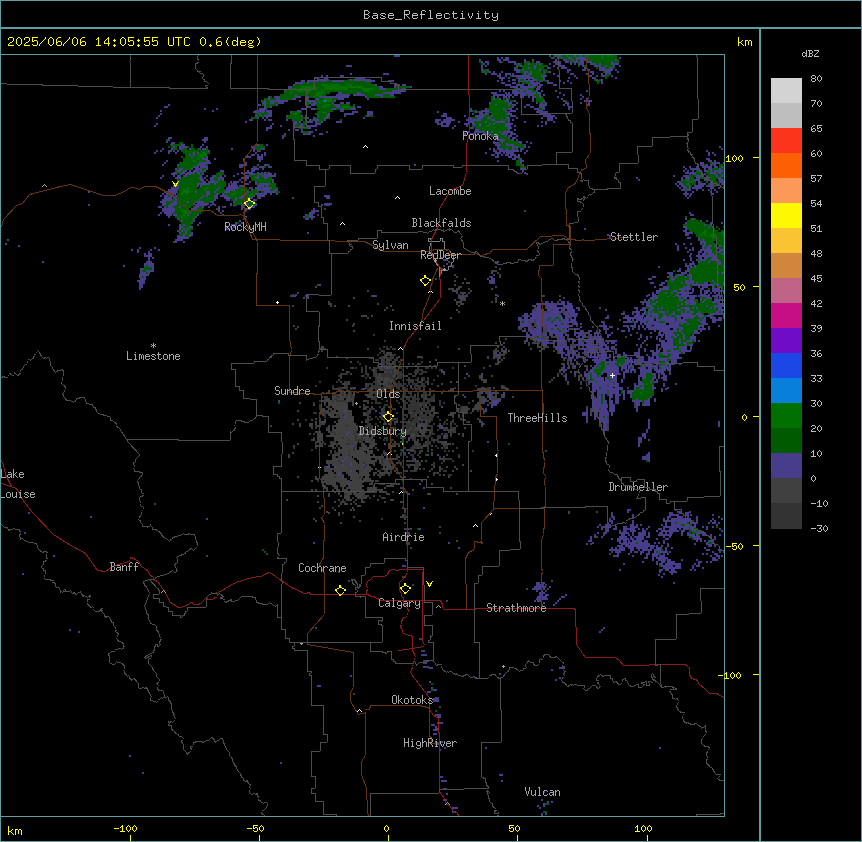862x842 pixels.
Task: Click the Blackfalds city label
Action: pyautogui.click(x=441, y=223)
